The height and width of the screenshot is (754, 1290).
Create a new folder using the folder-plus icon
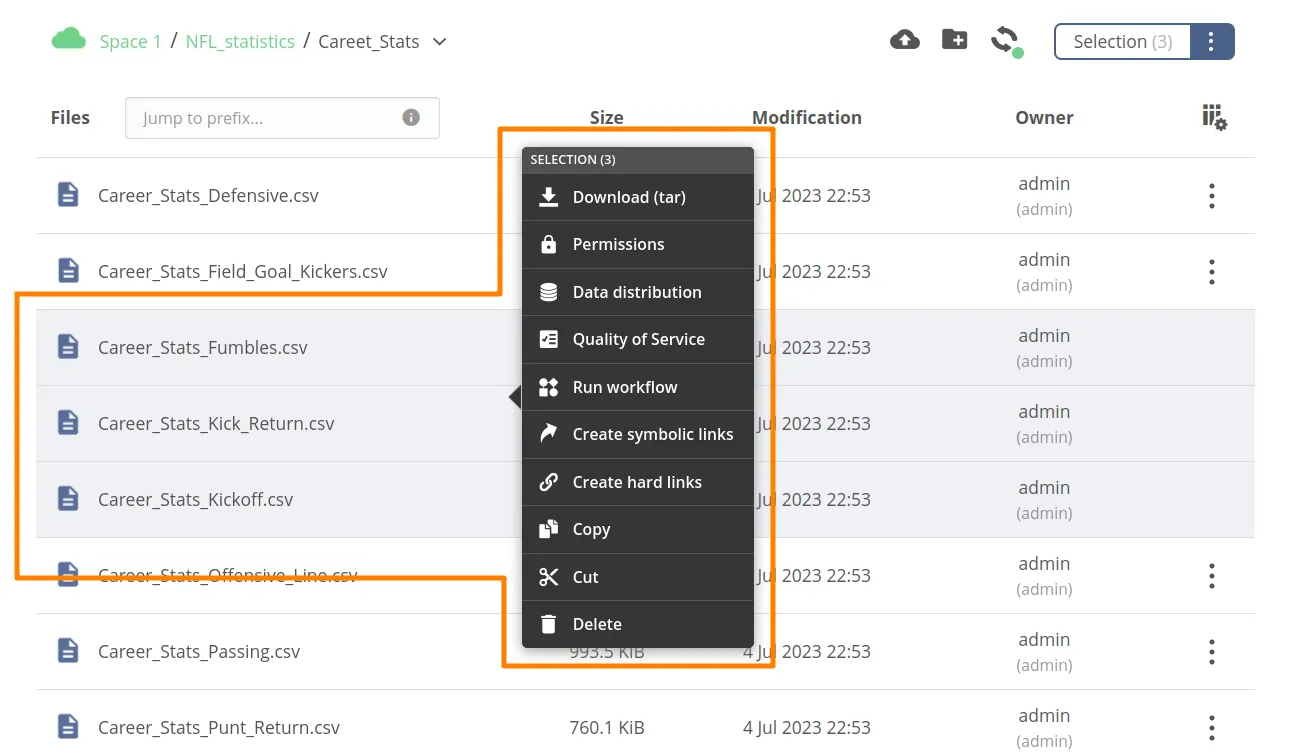pyautogui.click(x=954, y=39)
